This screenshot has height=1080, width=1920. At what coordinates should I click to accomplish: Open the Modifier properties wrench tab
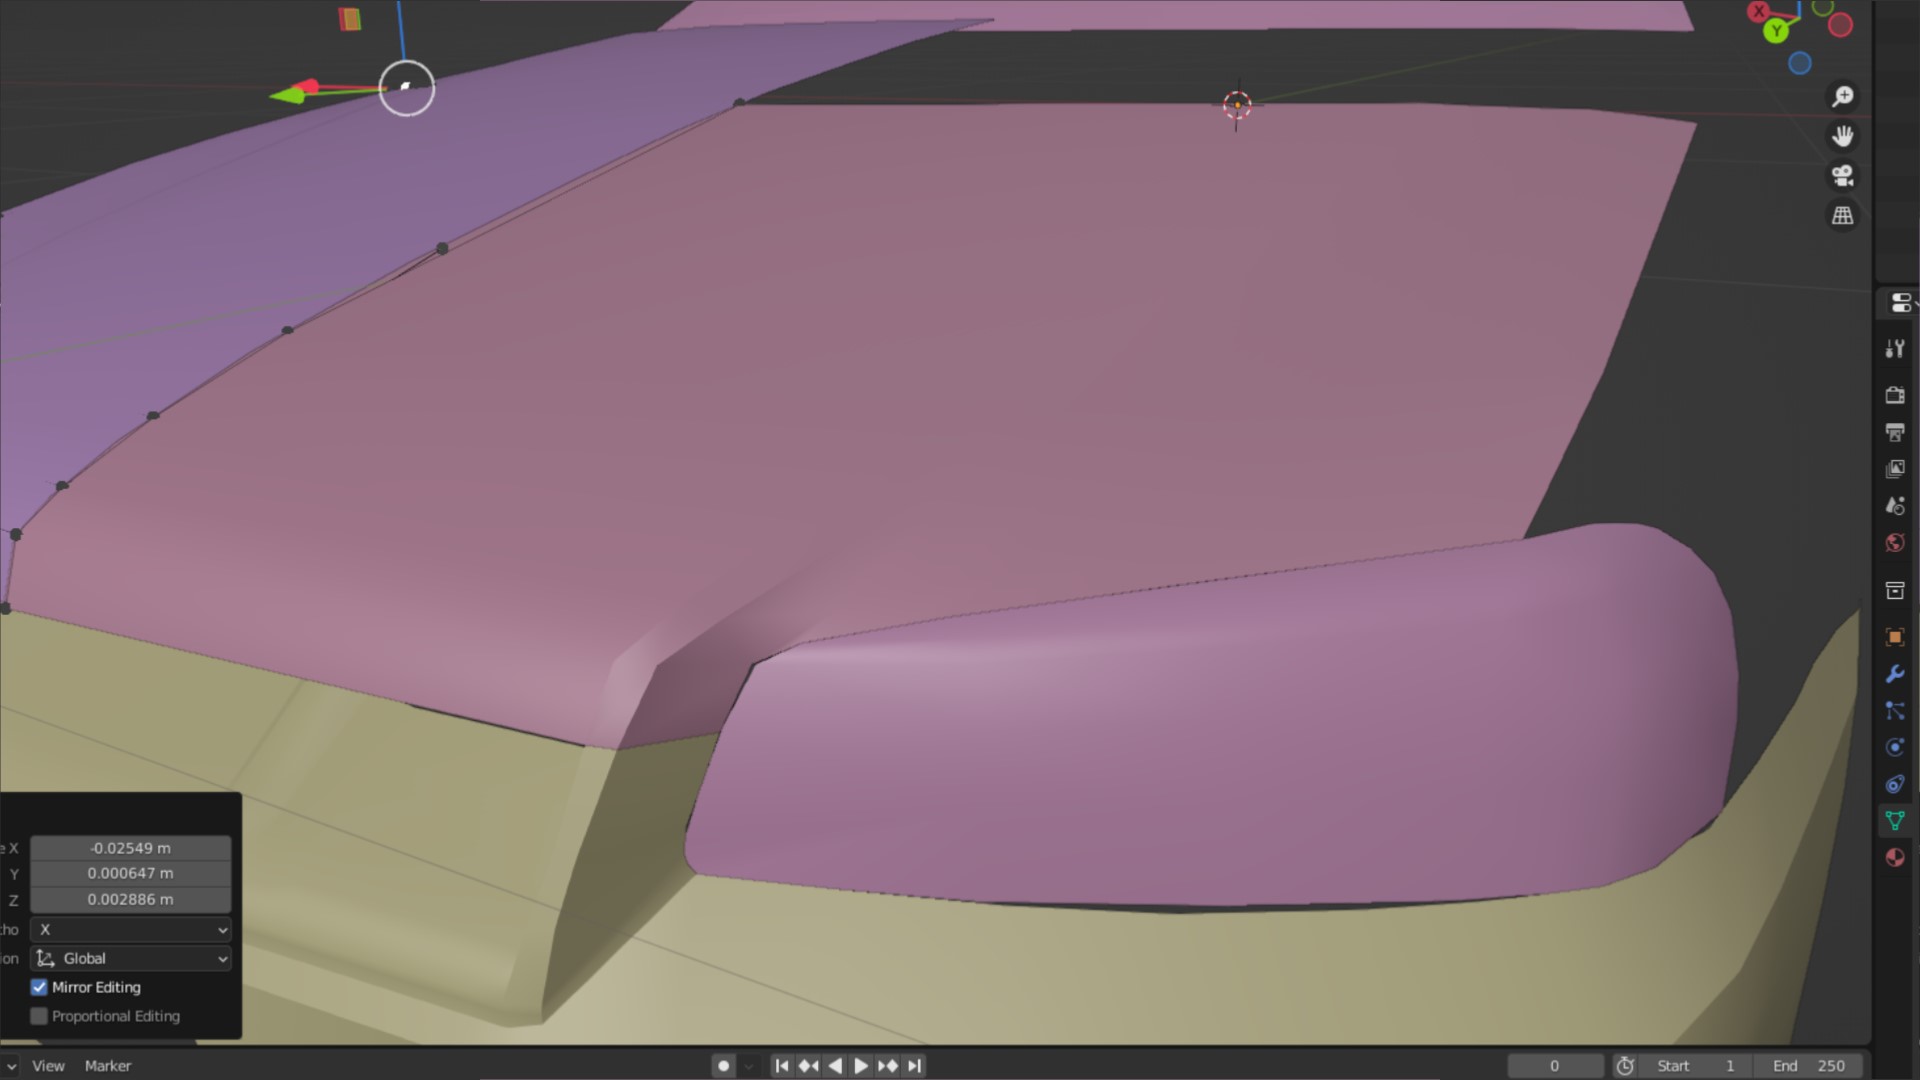click(1894, 674)
